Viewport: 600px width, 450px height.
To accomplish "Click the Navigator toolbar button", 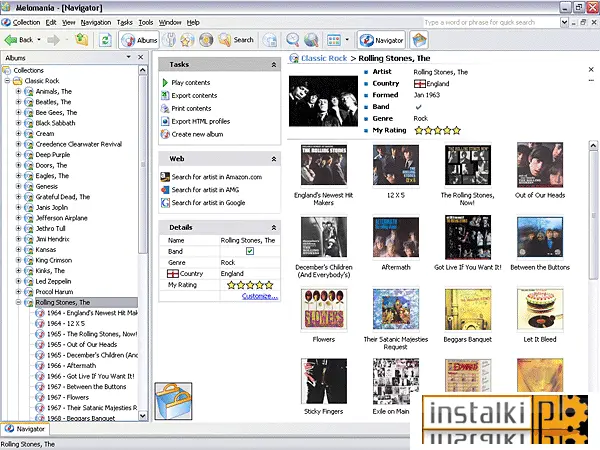I will click(382, 40).
